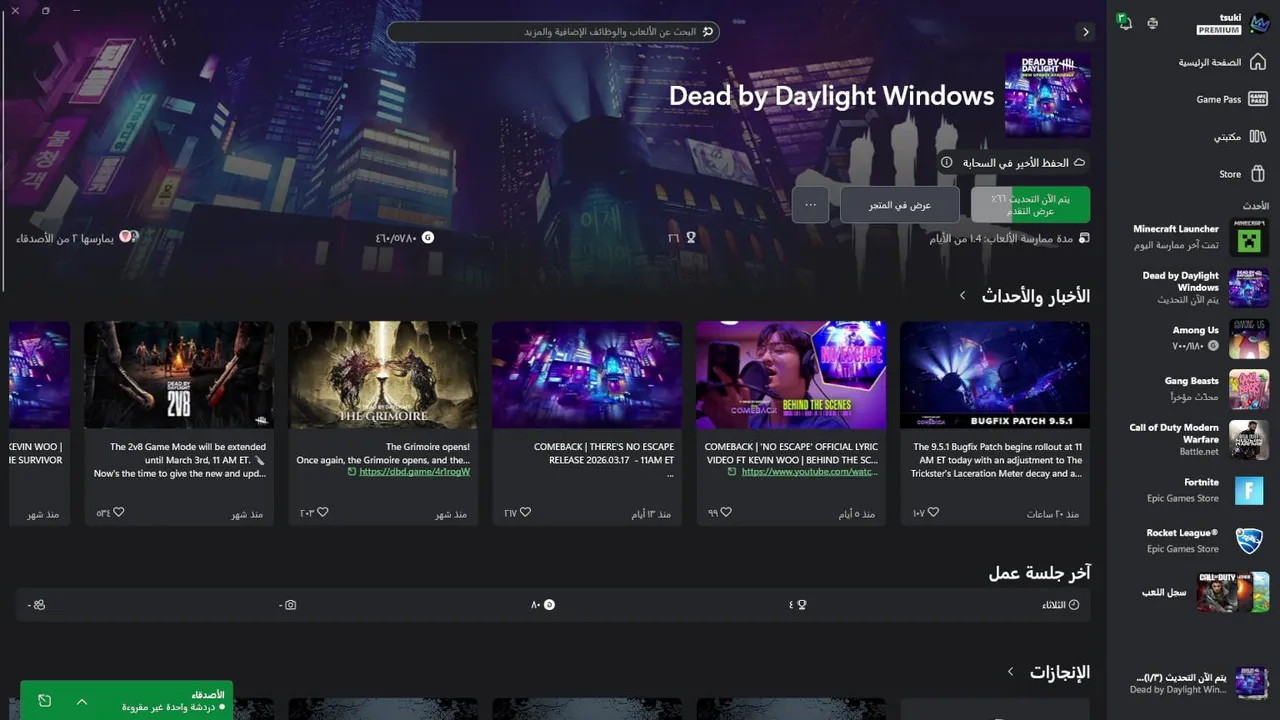This screenshot has height=720, width=1280.
Task: Open the youtube.com link in Comeback card
Action: 810,472
